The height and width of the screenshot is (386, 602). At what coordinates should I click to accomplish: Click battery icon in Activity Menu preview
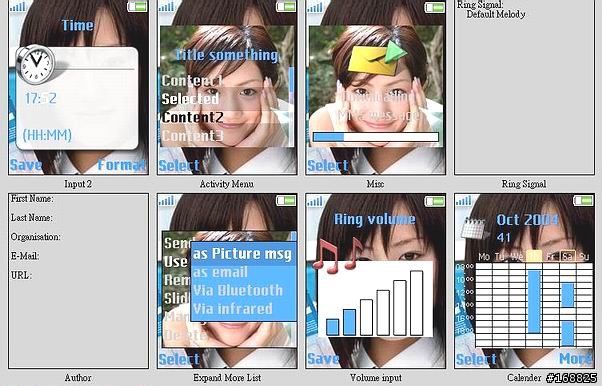pyautogui.click(x=286, y=7)
